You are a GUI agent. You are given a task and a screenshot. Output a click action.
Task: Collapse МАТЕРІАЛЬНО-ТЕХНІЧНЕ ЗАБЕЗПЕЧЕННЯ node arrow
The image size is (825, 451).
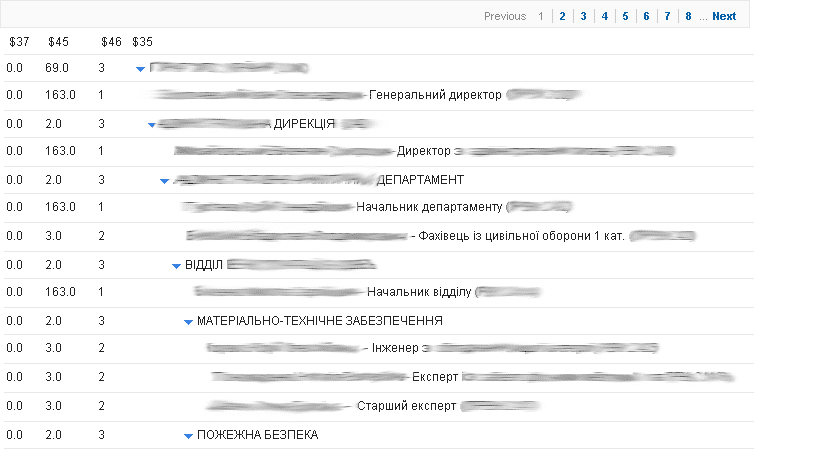coord(188,322)
